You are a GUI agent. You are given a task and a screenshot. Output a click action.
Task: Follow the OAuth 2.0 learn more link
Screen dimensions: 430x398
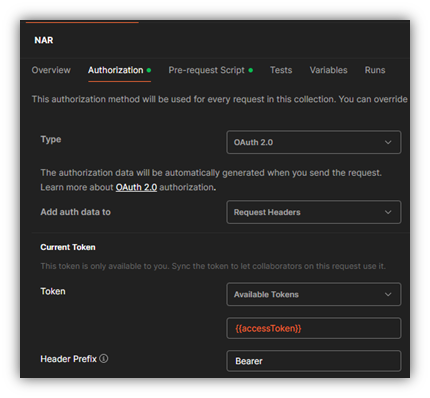coord(136,187)
